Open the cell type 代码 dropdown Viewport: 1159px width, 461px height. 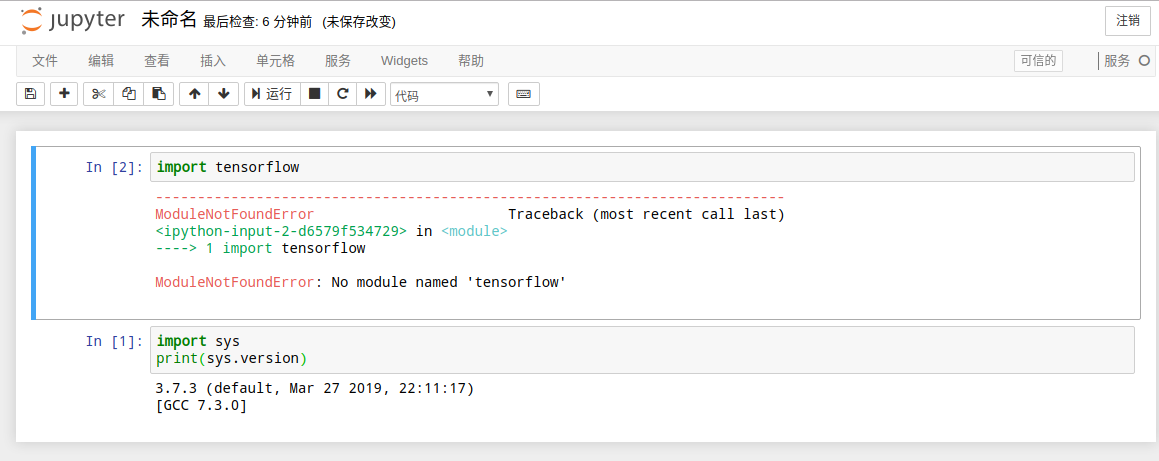444,95
